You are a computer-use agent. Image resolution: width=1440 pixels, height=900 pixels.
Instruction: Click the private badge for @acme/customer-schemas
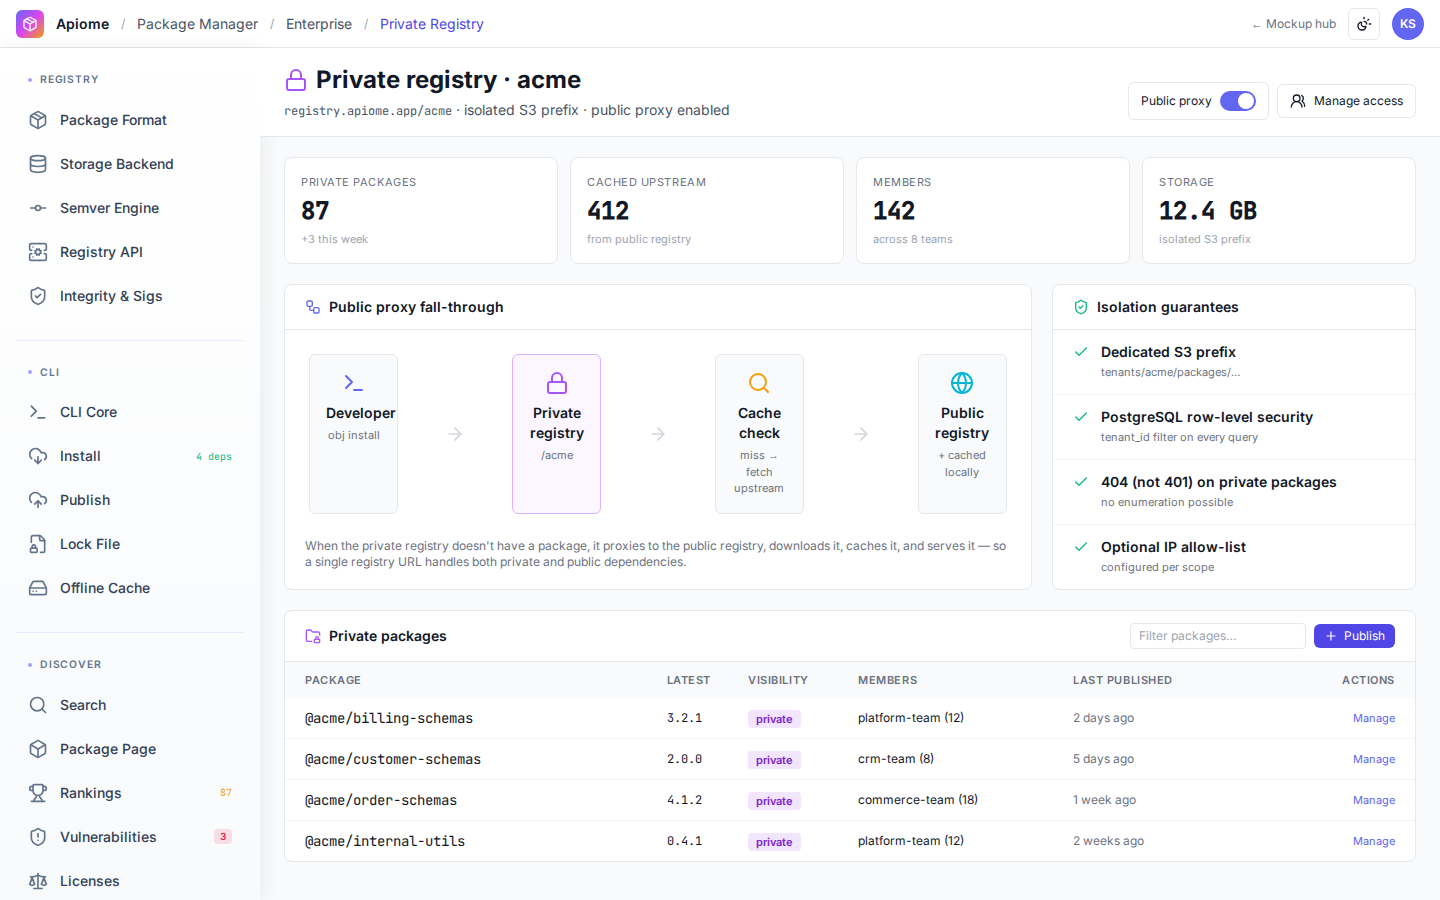pos(774,760)
